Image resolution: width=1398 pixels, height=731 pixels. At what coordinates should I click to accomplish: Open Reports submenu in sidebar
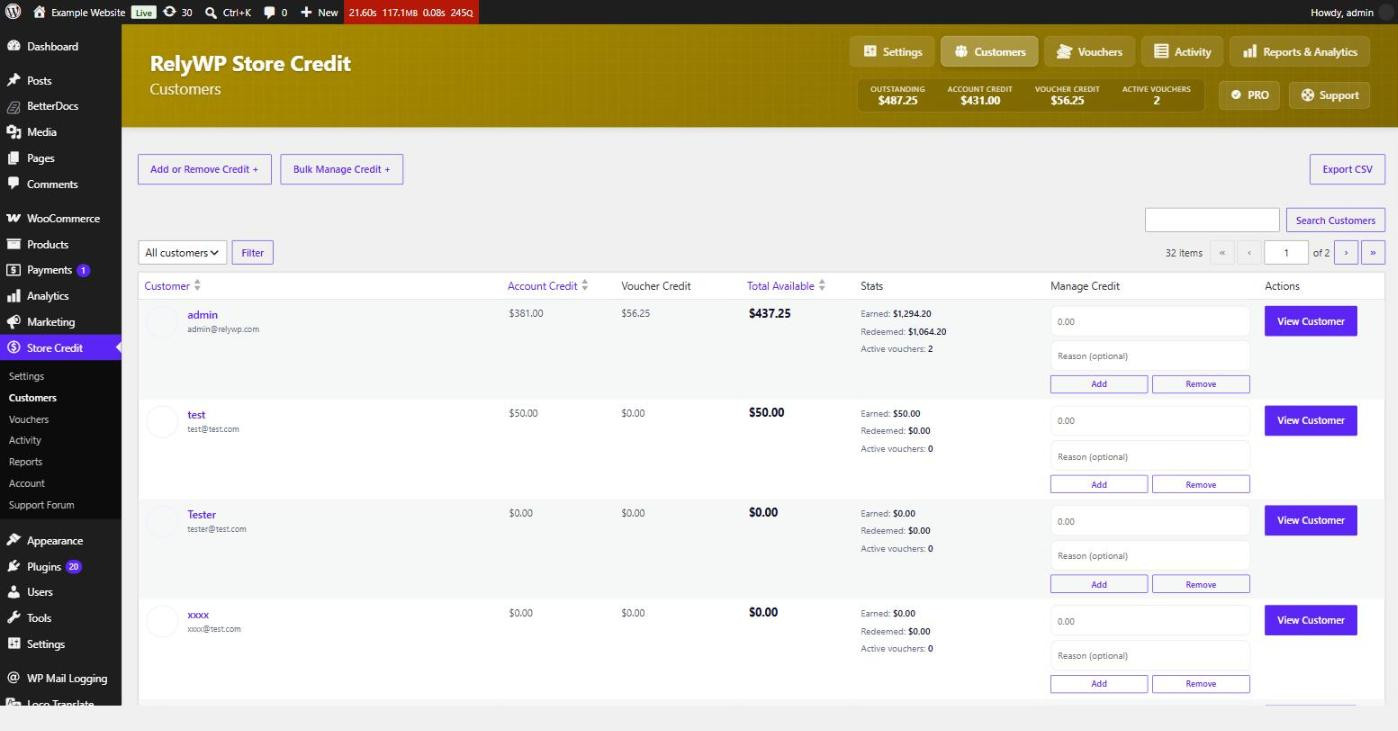[x=25, y=462]
